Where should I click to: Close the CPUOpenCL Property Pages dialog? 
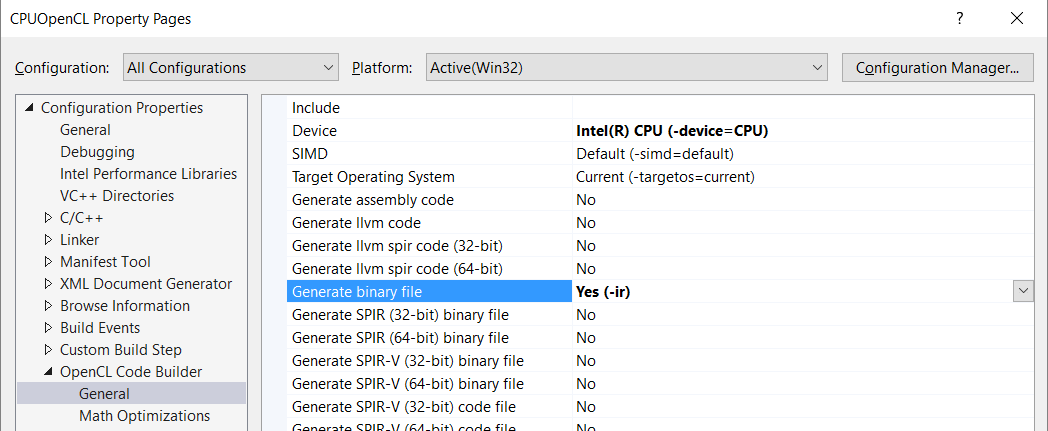coord(1017,18)
